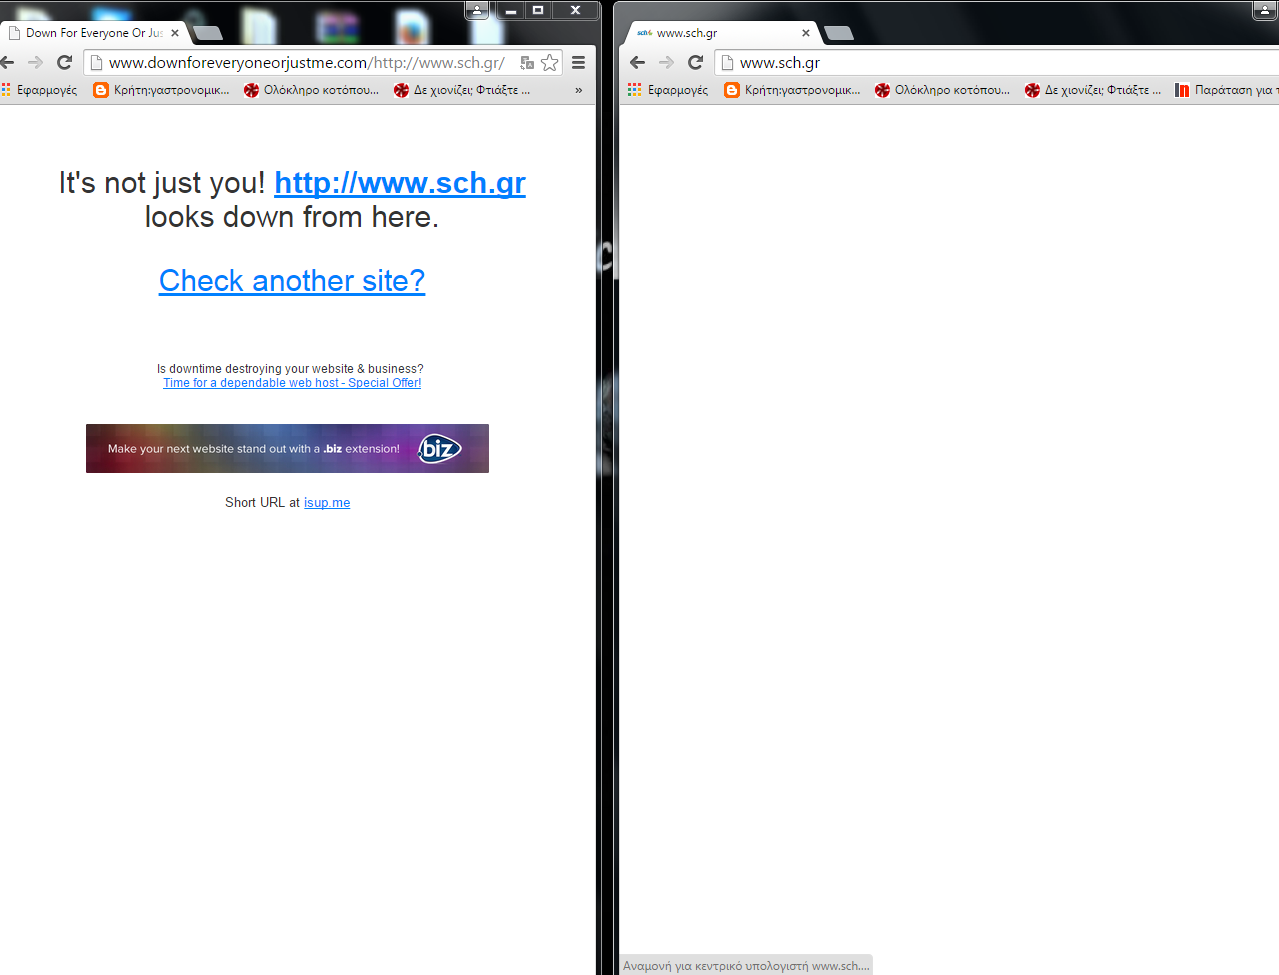Viewport: 1279px width, 975px height.
Task: Expand hidden bookmarks overflow chevron
Action: pyautogui.click(x=578, y=90)
